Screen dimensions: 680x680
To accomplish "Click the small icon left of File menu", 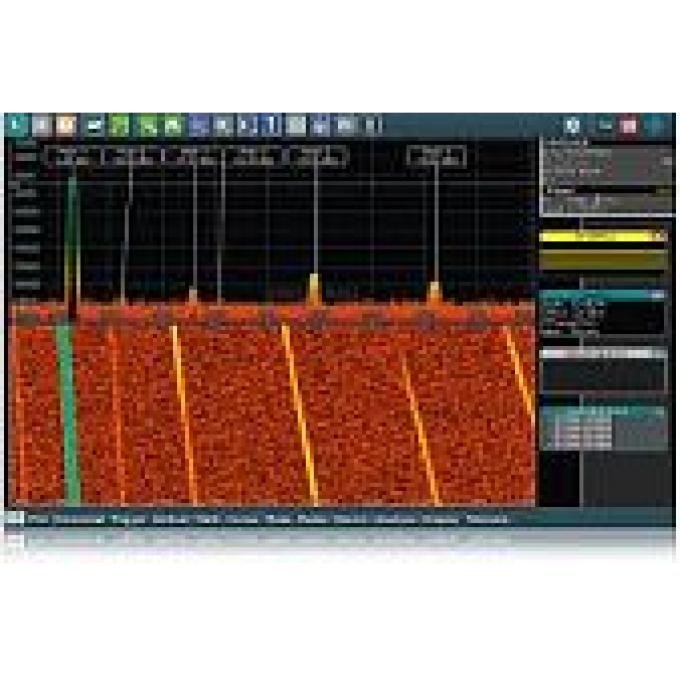I will pos(14,518).
